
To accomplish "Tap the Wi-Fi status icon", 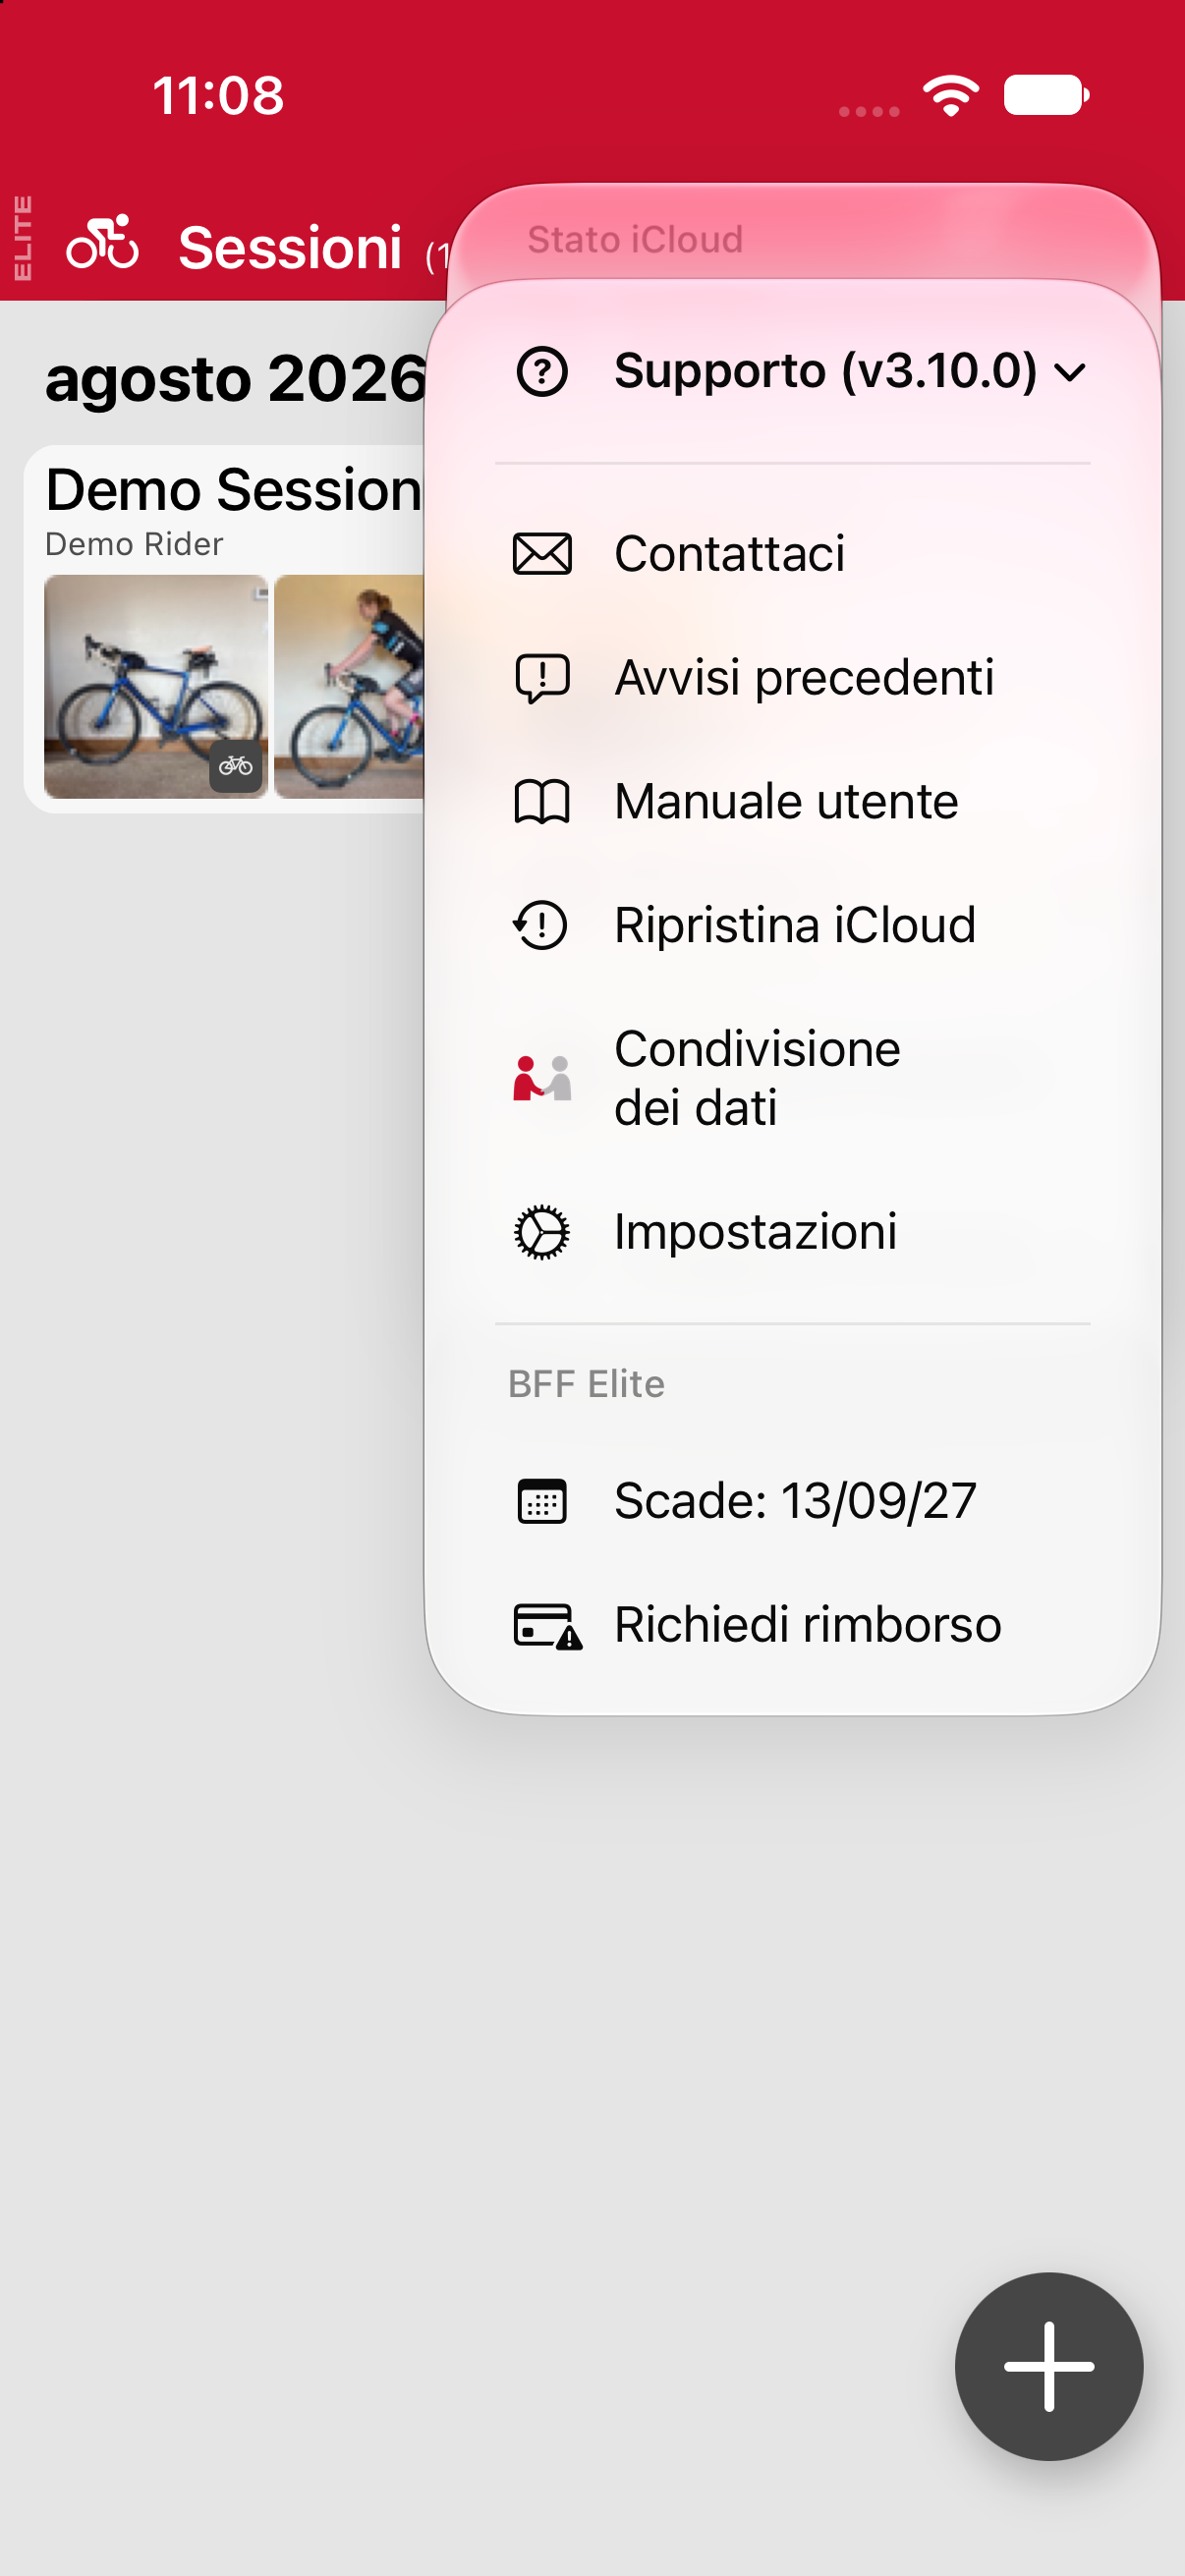I will pos(950,96).
